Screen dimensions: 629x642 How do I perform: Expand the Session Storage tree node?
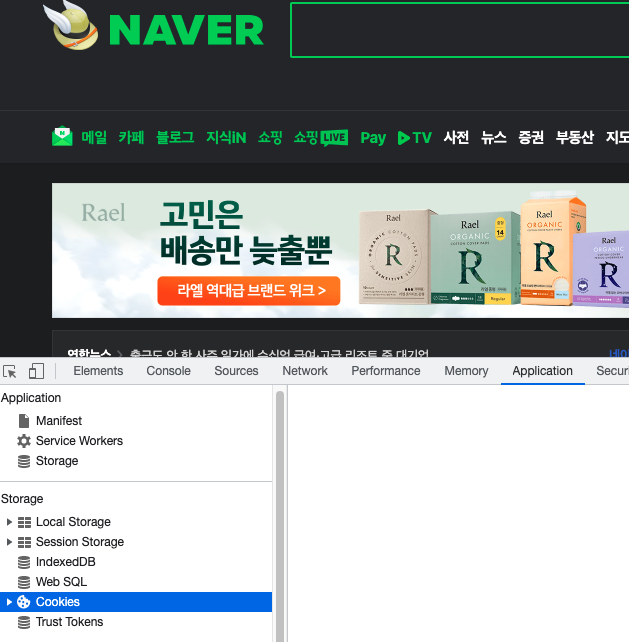(x=9, y=542)
